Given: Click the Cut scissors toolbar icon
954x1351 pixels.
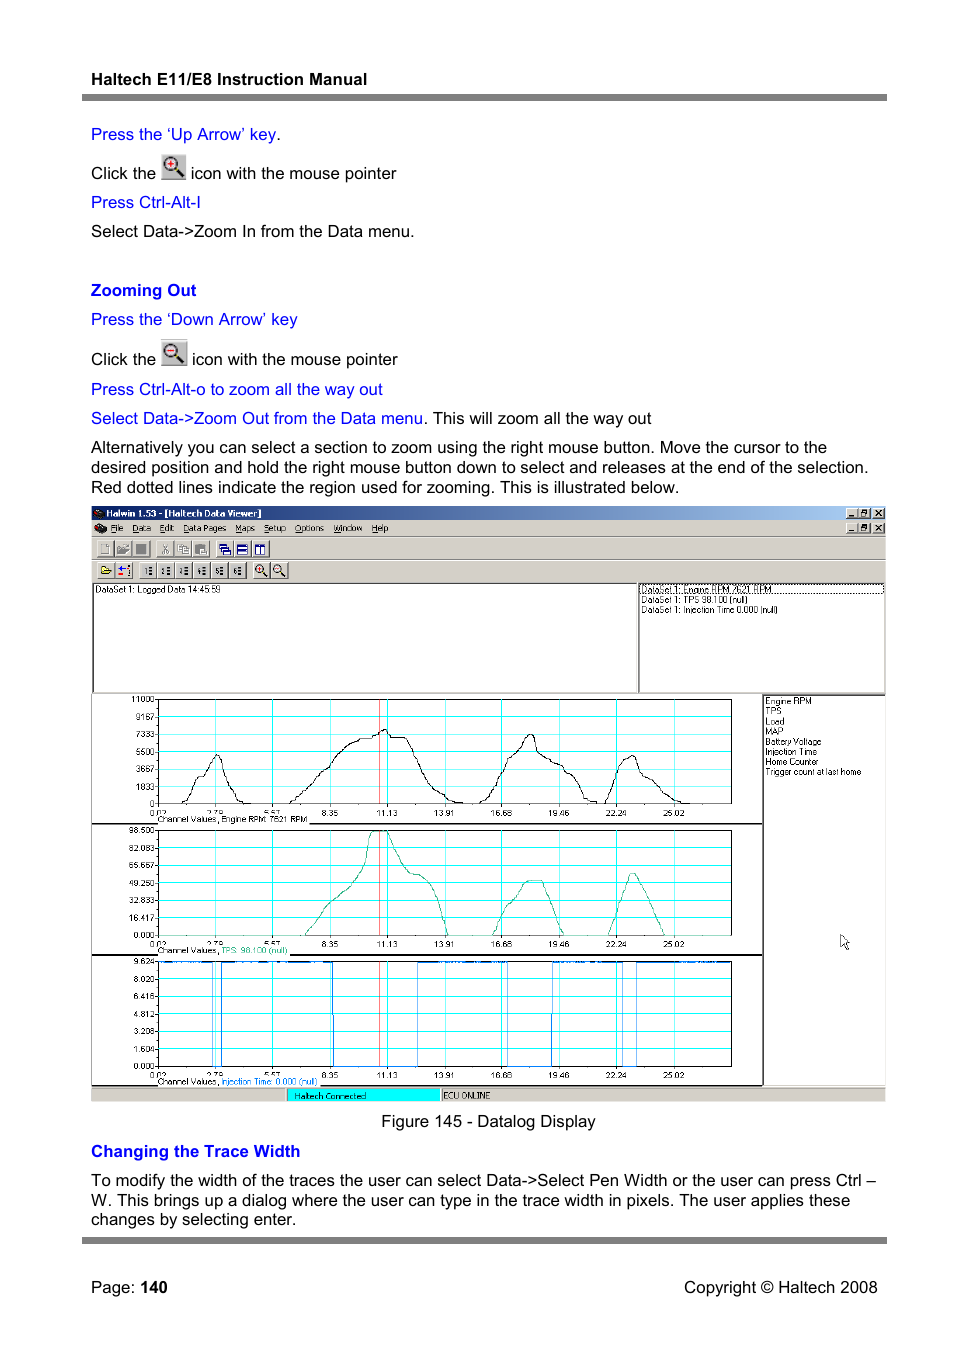Looking at the screenshot, I should (165, 549).
